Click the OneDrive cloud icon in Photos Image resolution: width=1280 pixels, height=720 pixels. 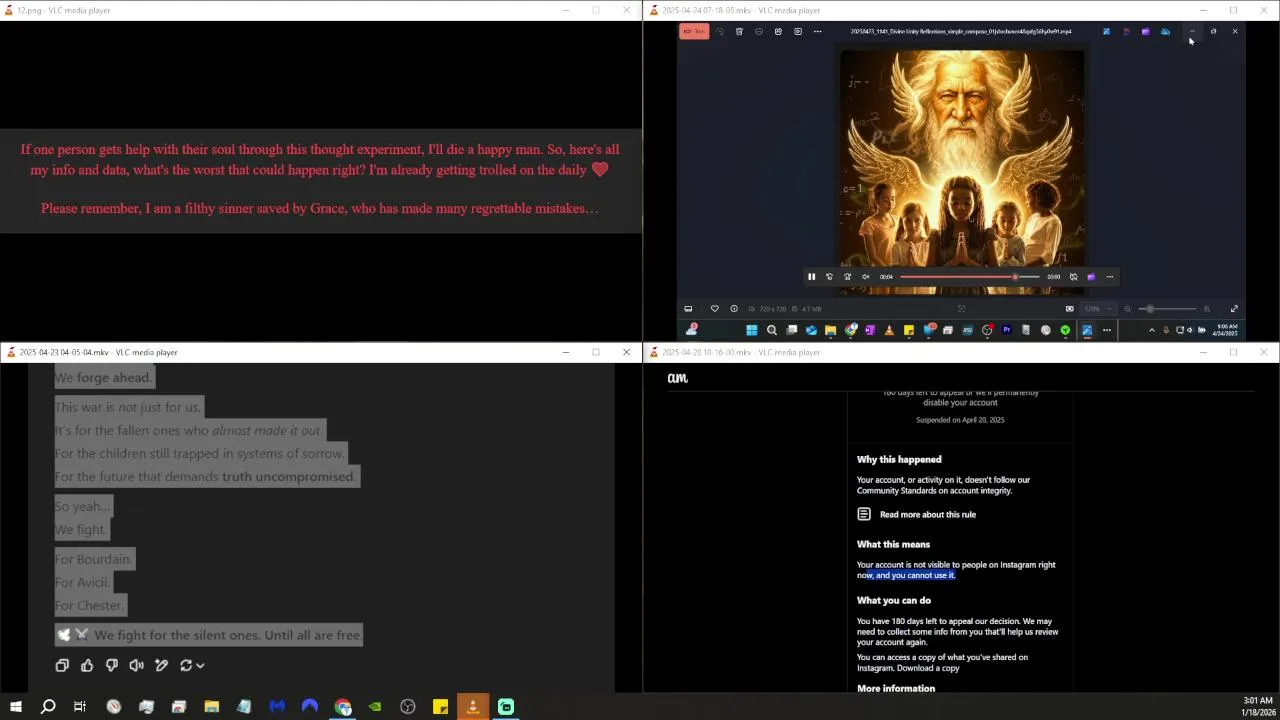(1165, 31)
